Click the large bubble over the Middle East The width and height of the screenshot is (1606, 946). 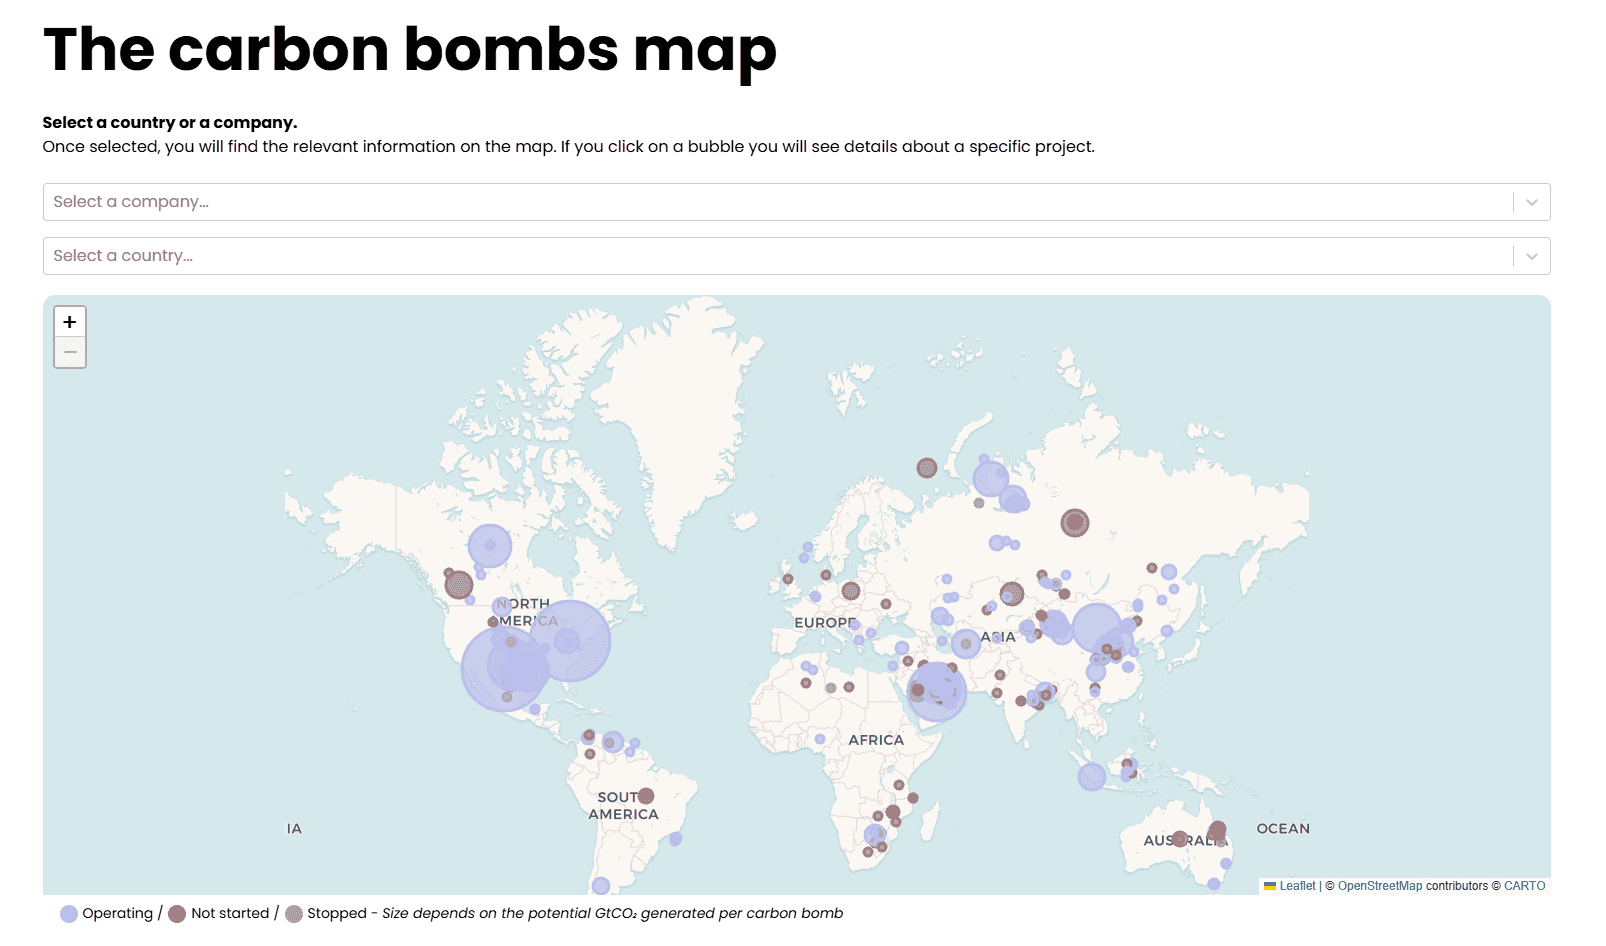point(937,691)
